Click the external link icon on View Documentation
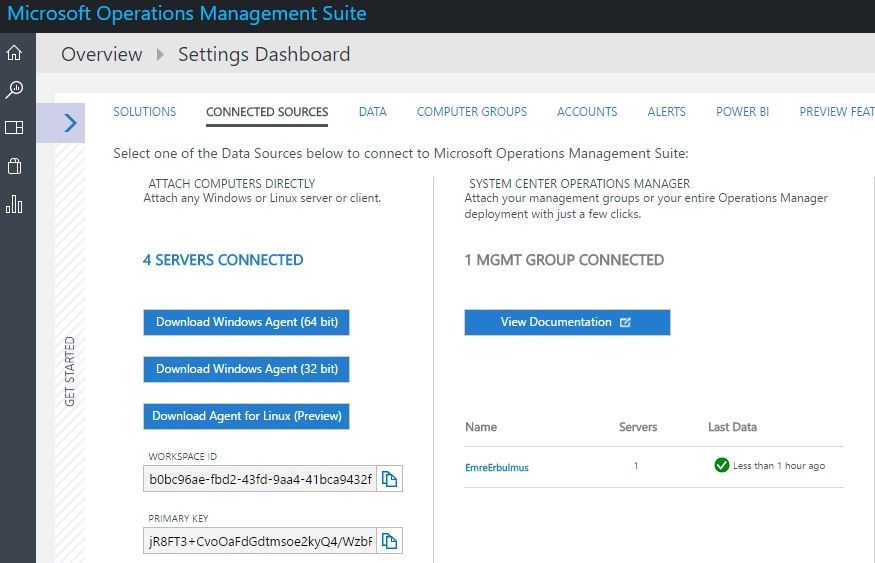 (625, 323)
